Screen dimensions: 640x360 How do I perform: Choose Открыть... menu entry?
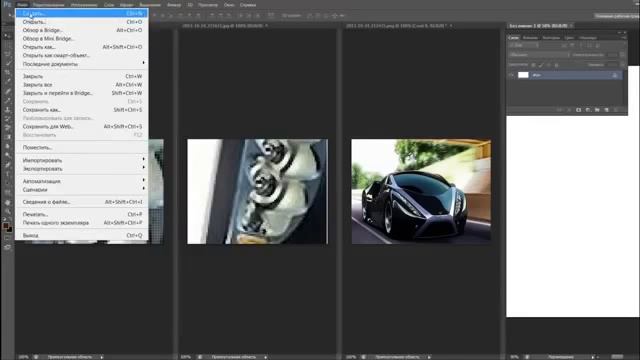click(82, 22)
